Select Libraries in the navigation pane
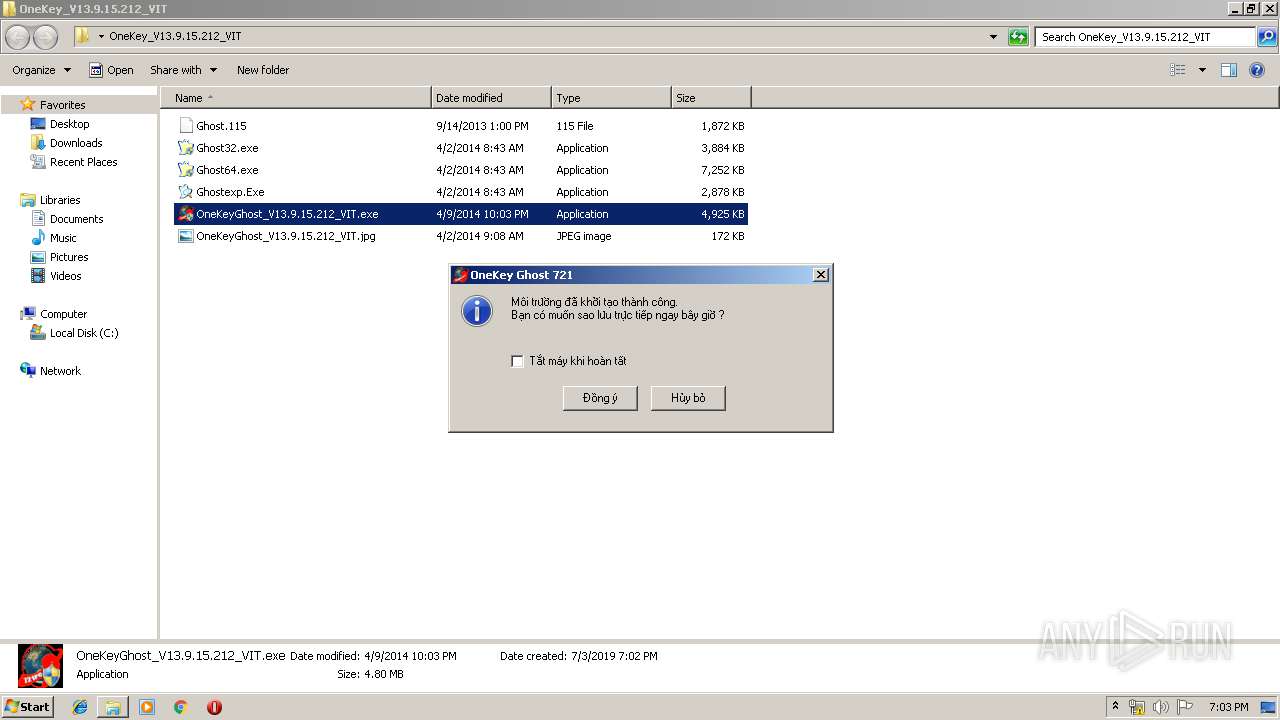1280x720 pixels. coord(60,200)
